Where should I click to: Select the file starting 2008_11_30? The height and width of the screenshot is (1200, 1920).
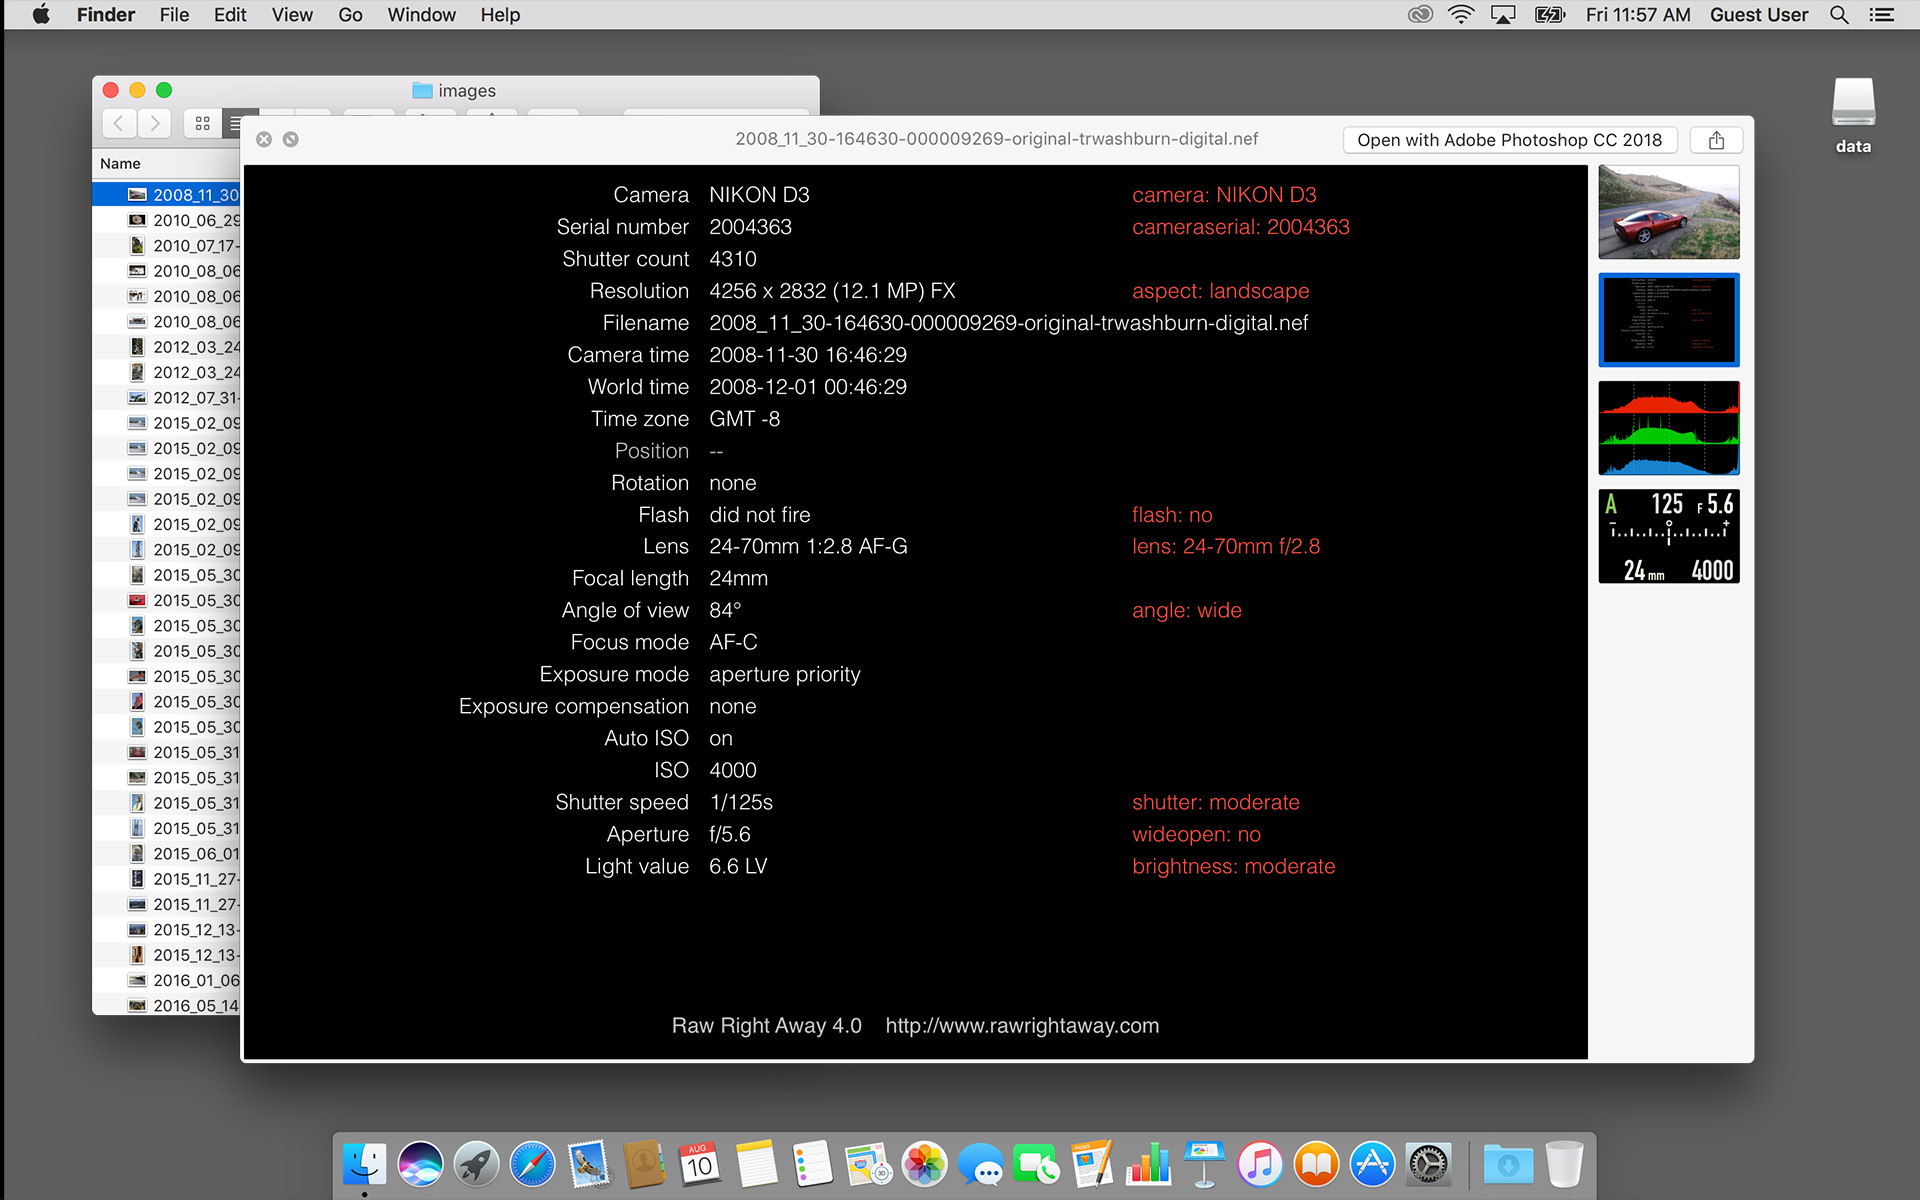click(167, 195)
